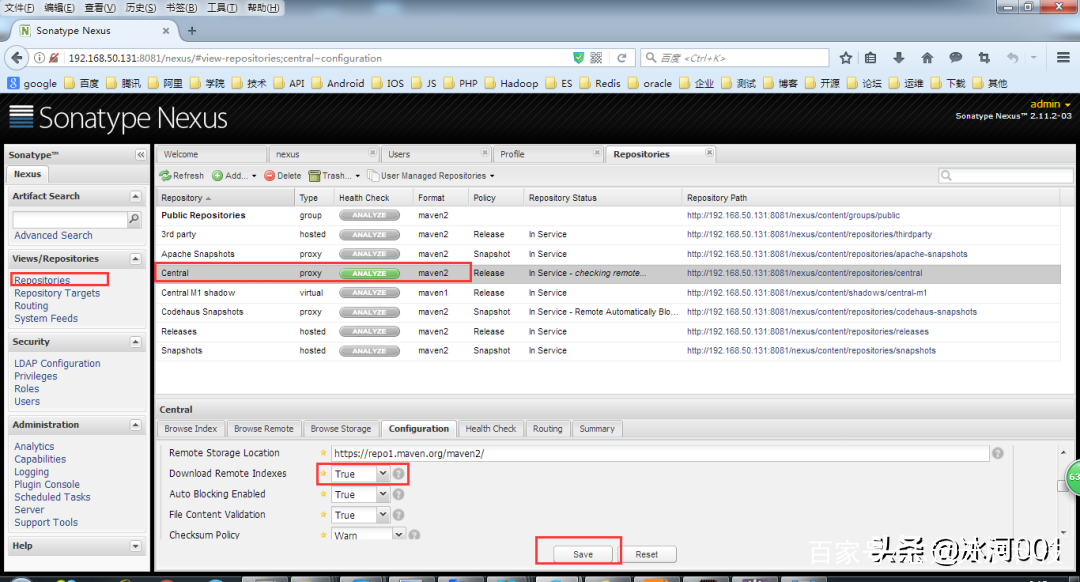Viewport: 1080px width, 582px height.
Task: Expand User Managed Repositories dropdown
Action: [431, 176]
